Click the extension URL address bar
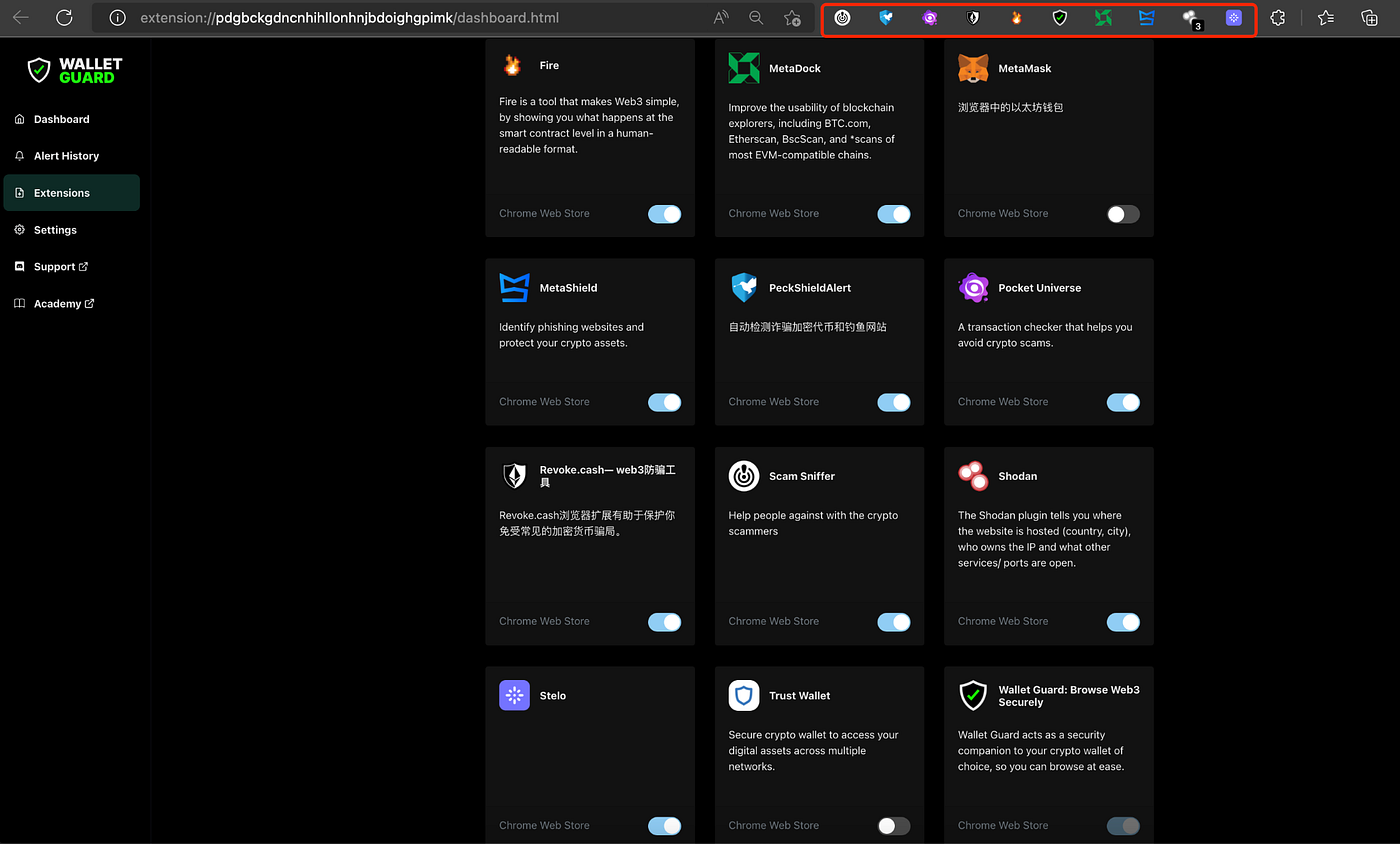The height and width of the screenshot is (844, 1400). 400,18
